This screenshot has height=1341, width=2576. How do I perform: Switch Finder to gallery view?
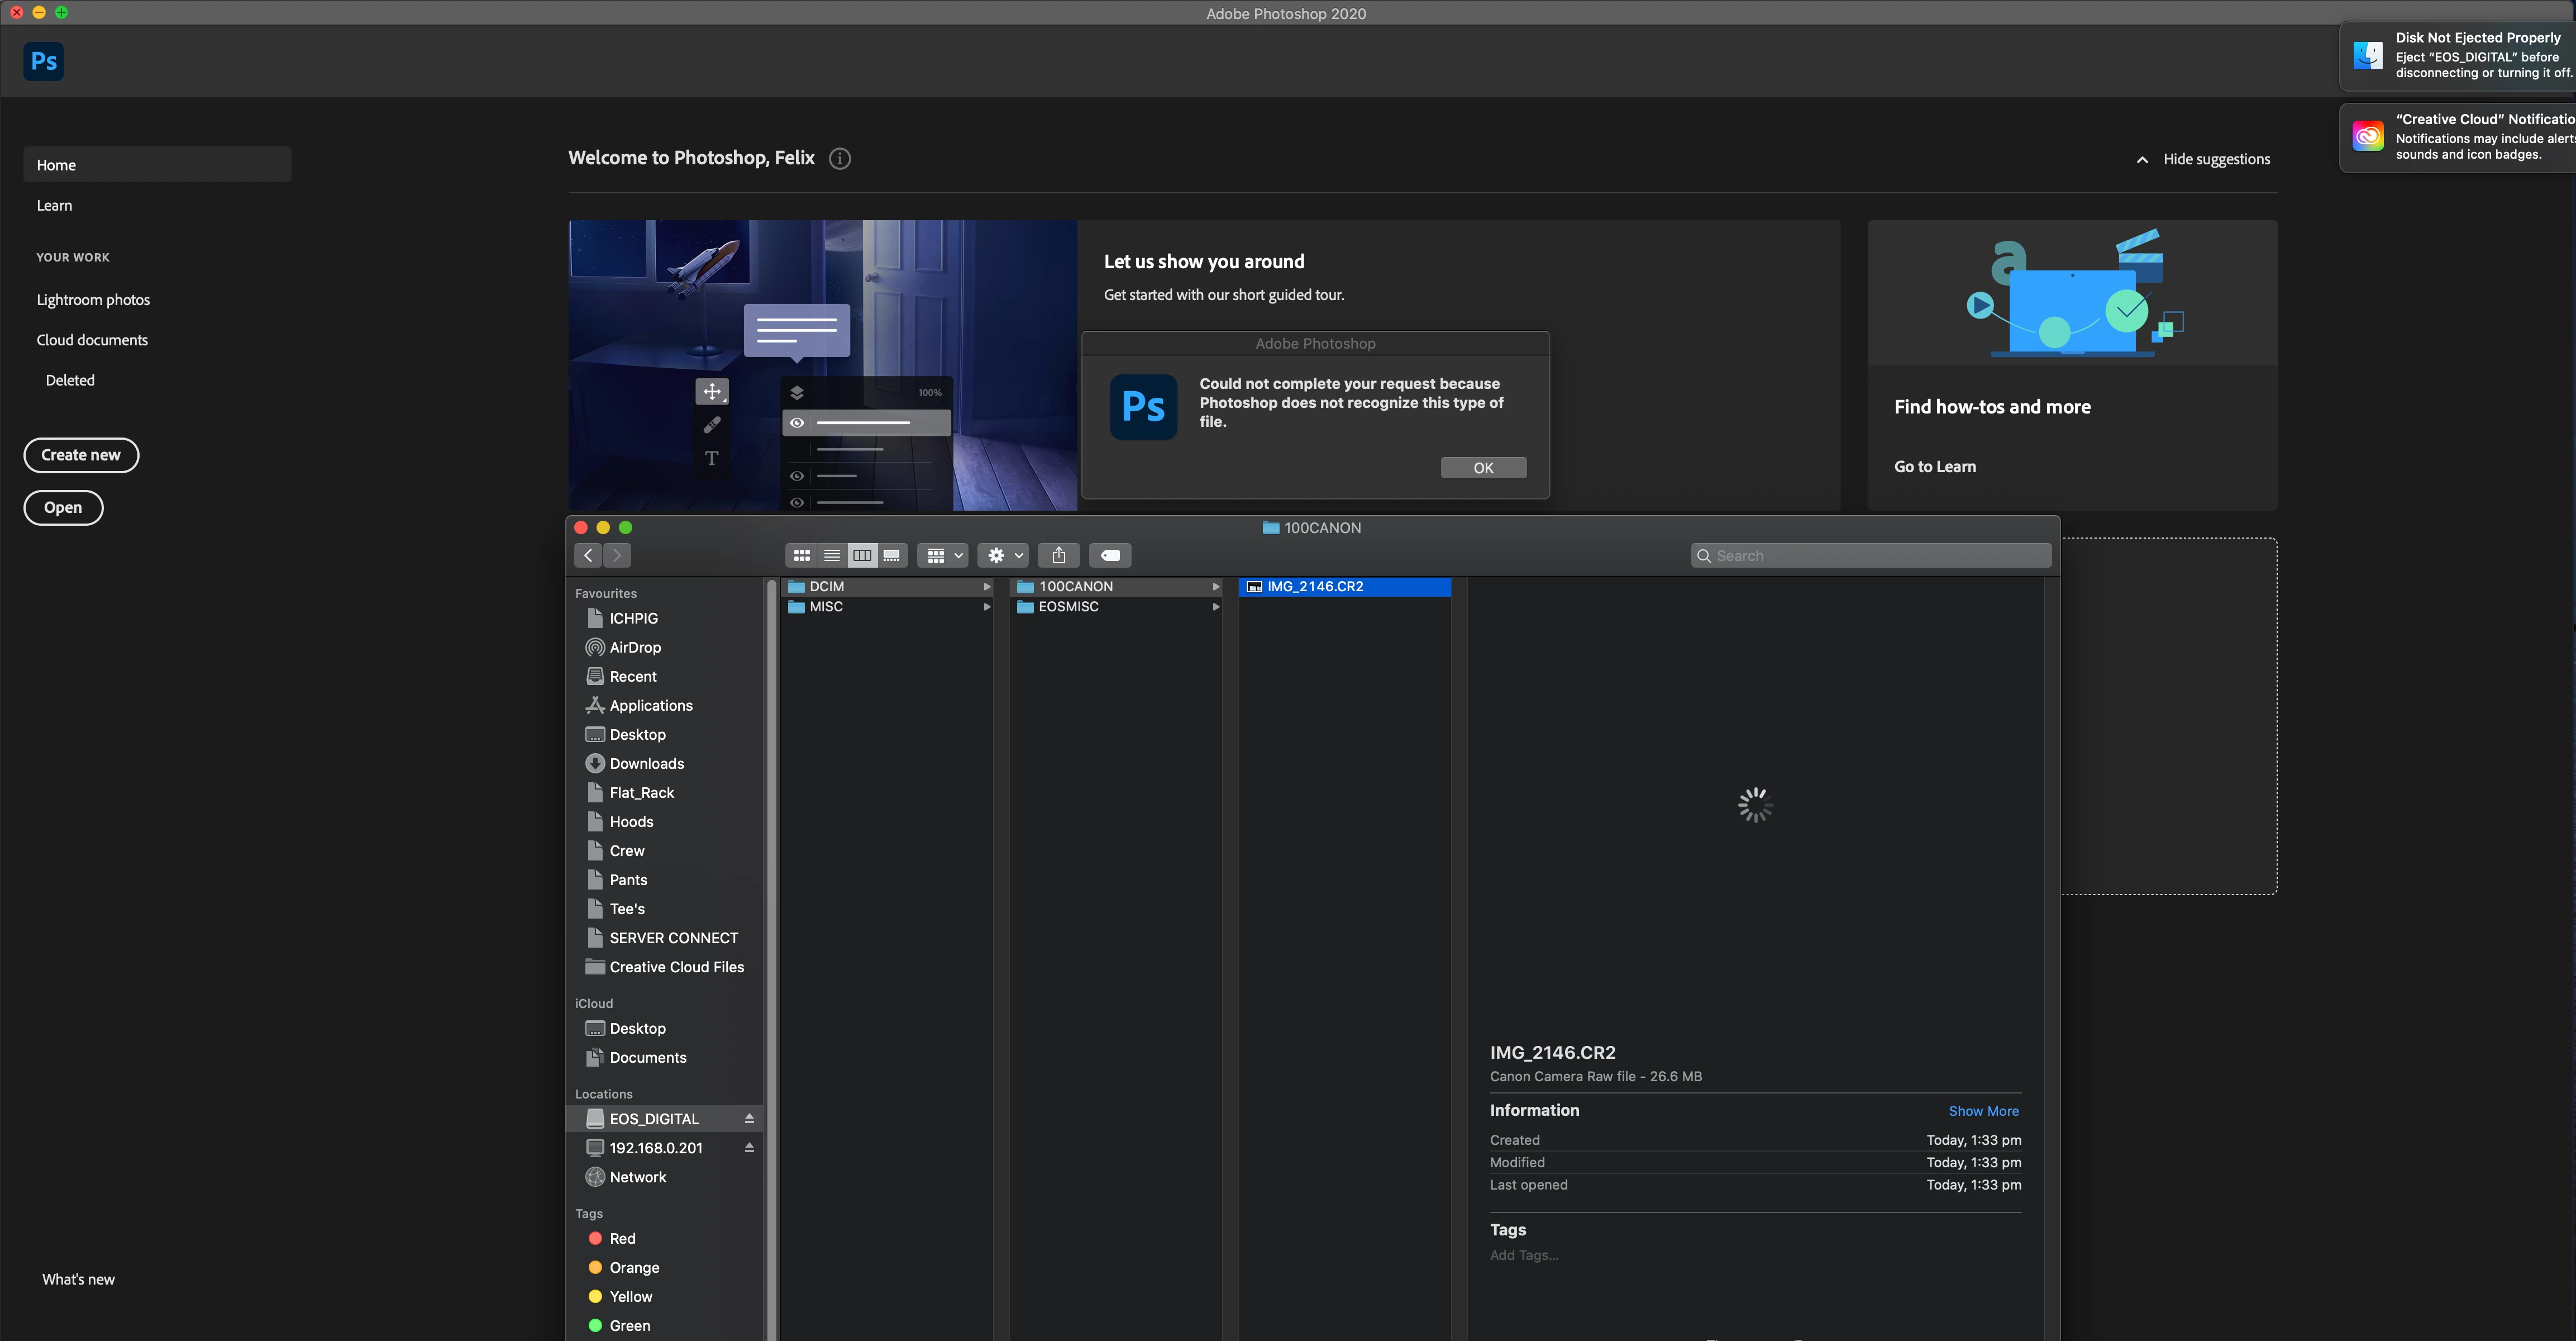pyautogui.click(x=891, y=555)
